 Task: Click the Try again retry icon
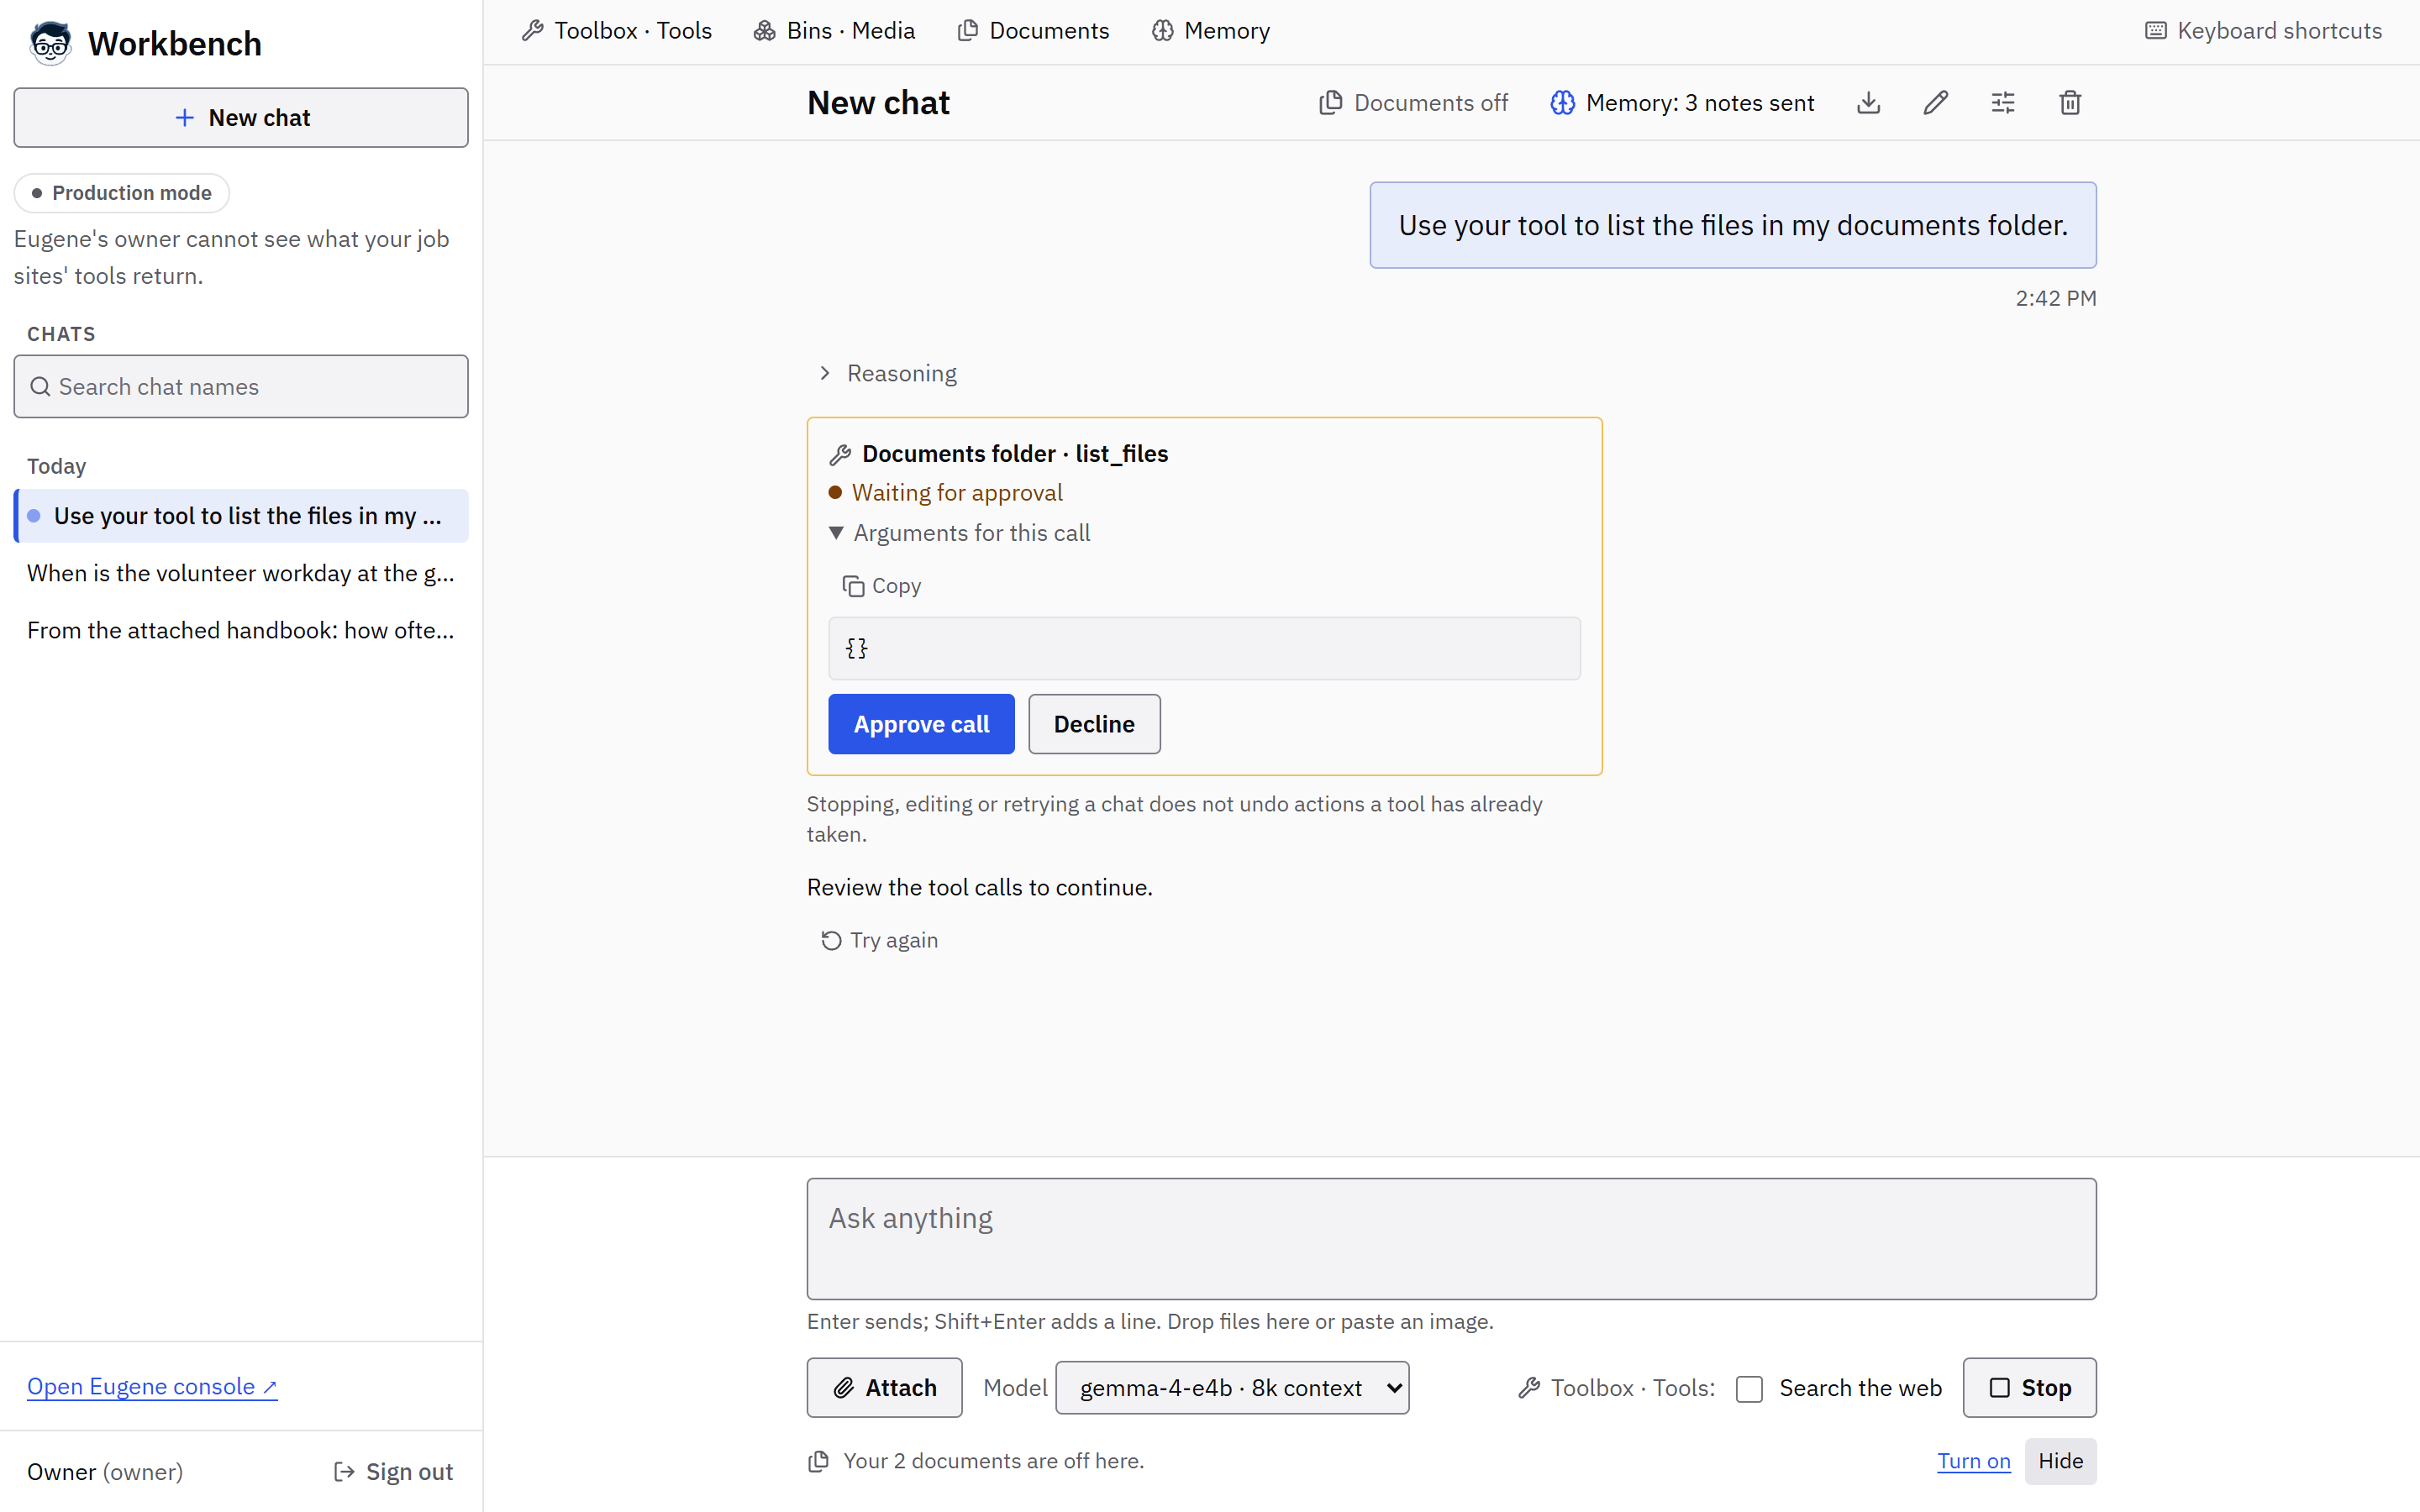click(x=831, y=940)
